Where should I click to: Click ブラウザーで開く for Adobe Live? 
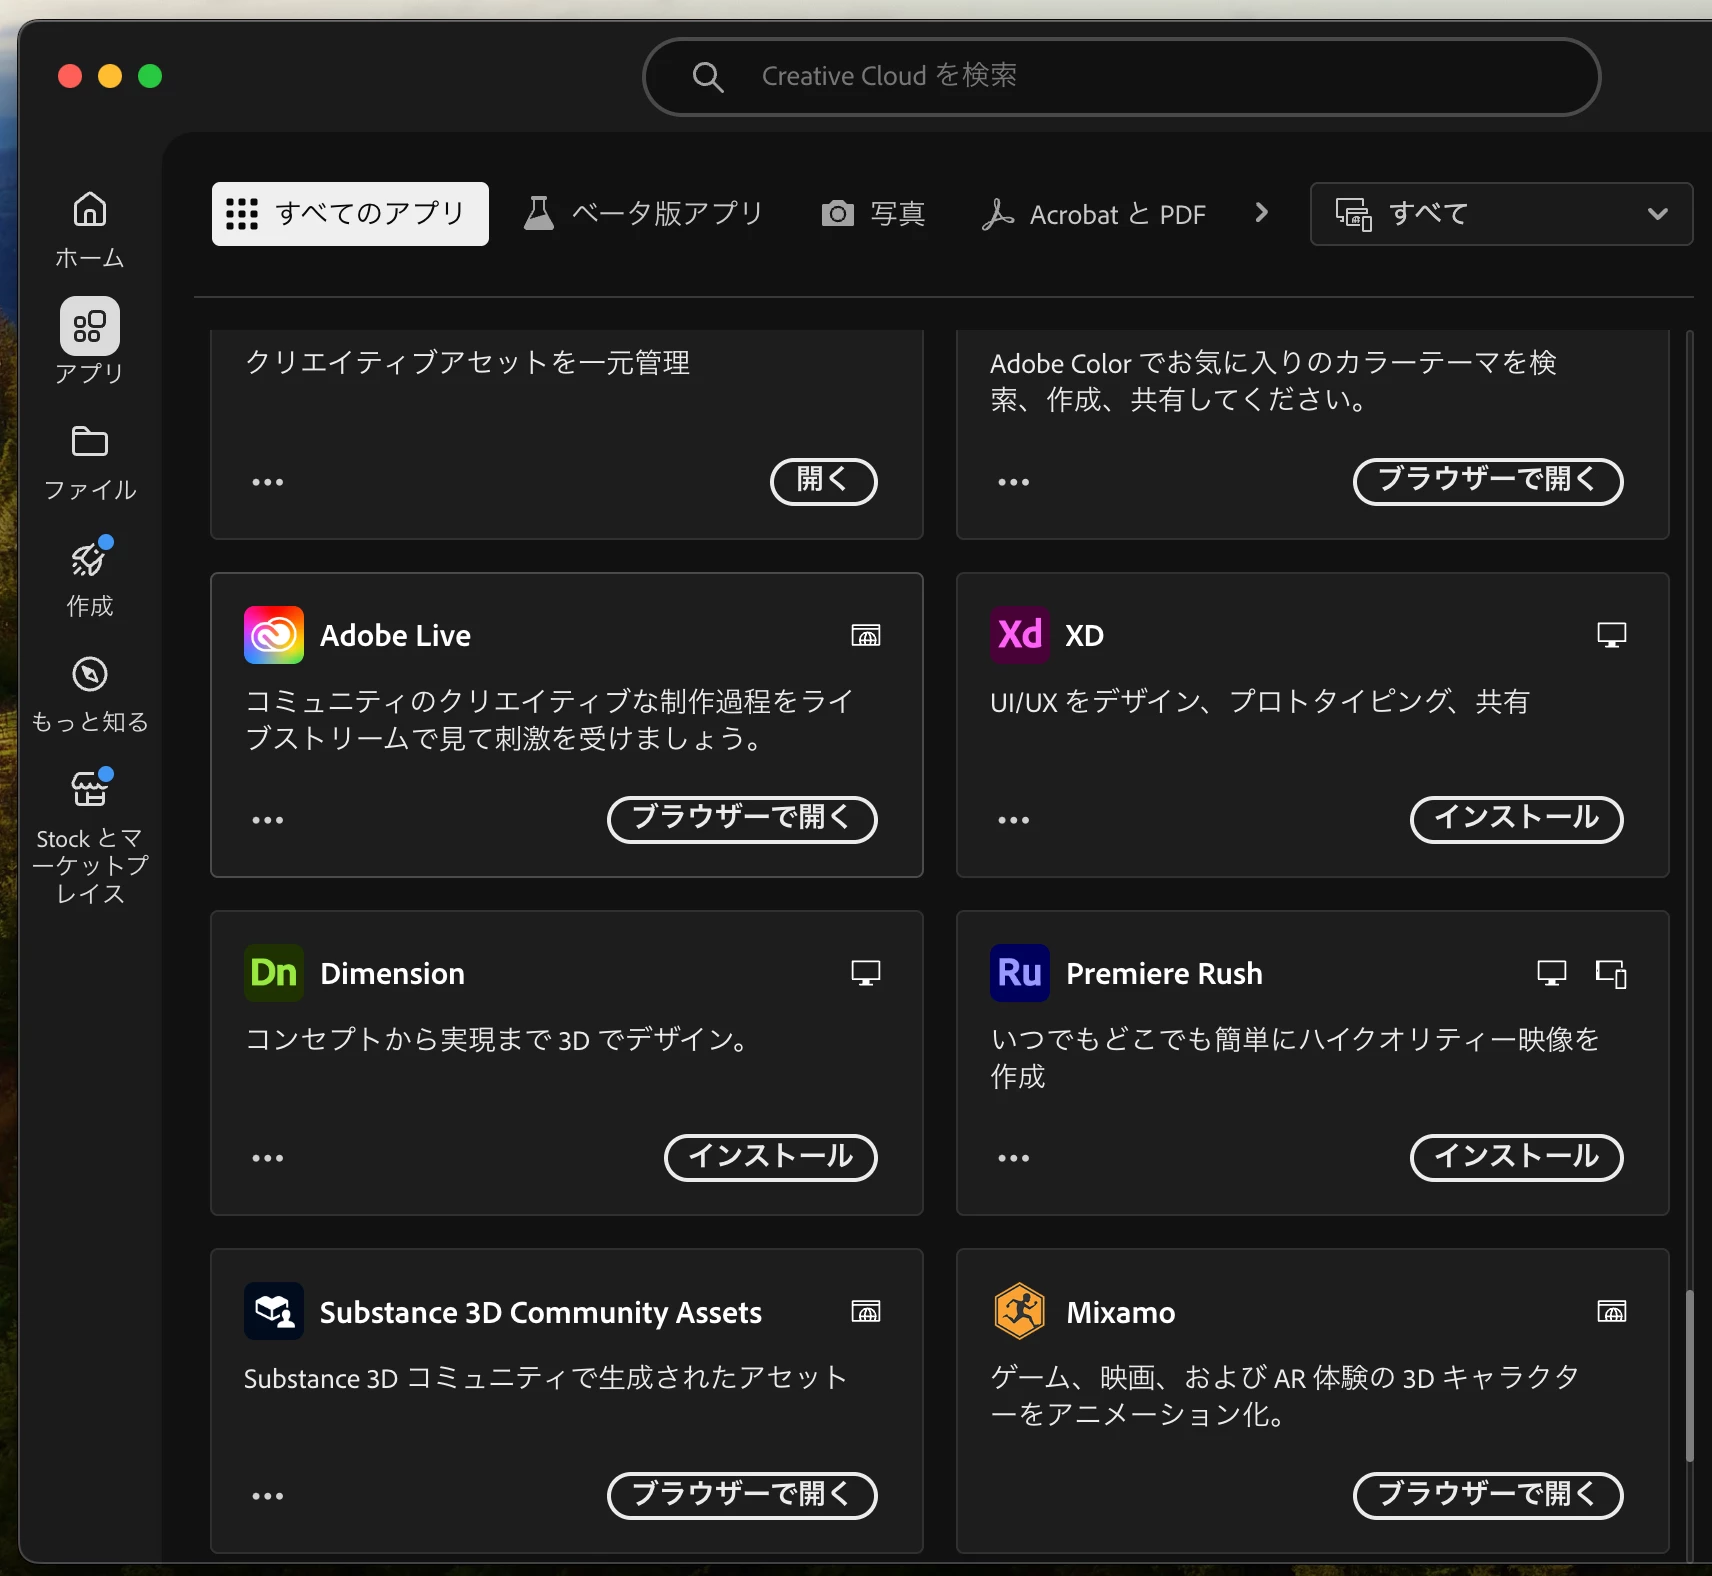[x=742, y=820]
